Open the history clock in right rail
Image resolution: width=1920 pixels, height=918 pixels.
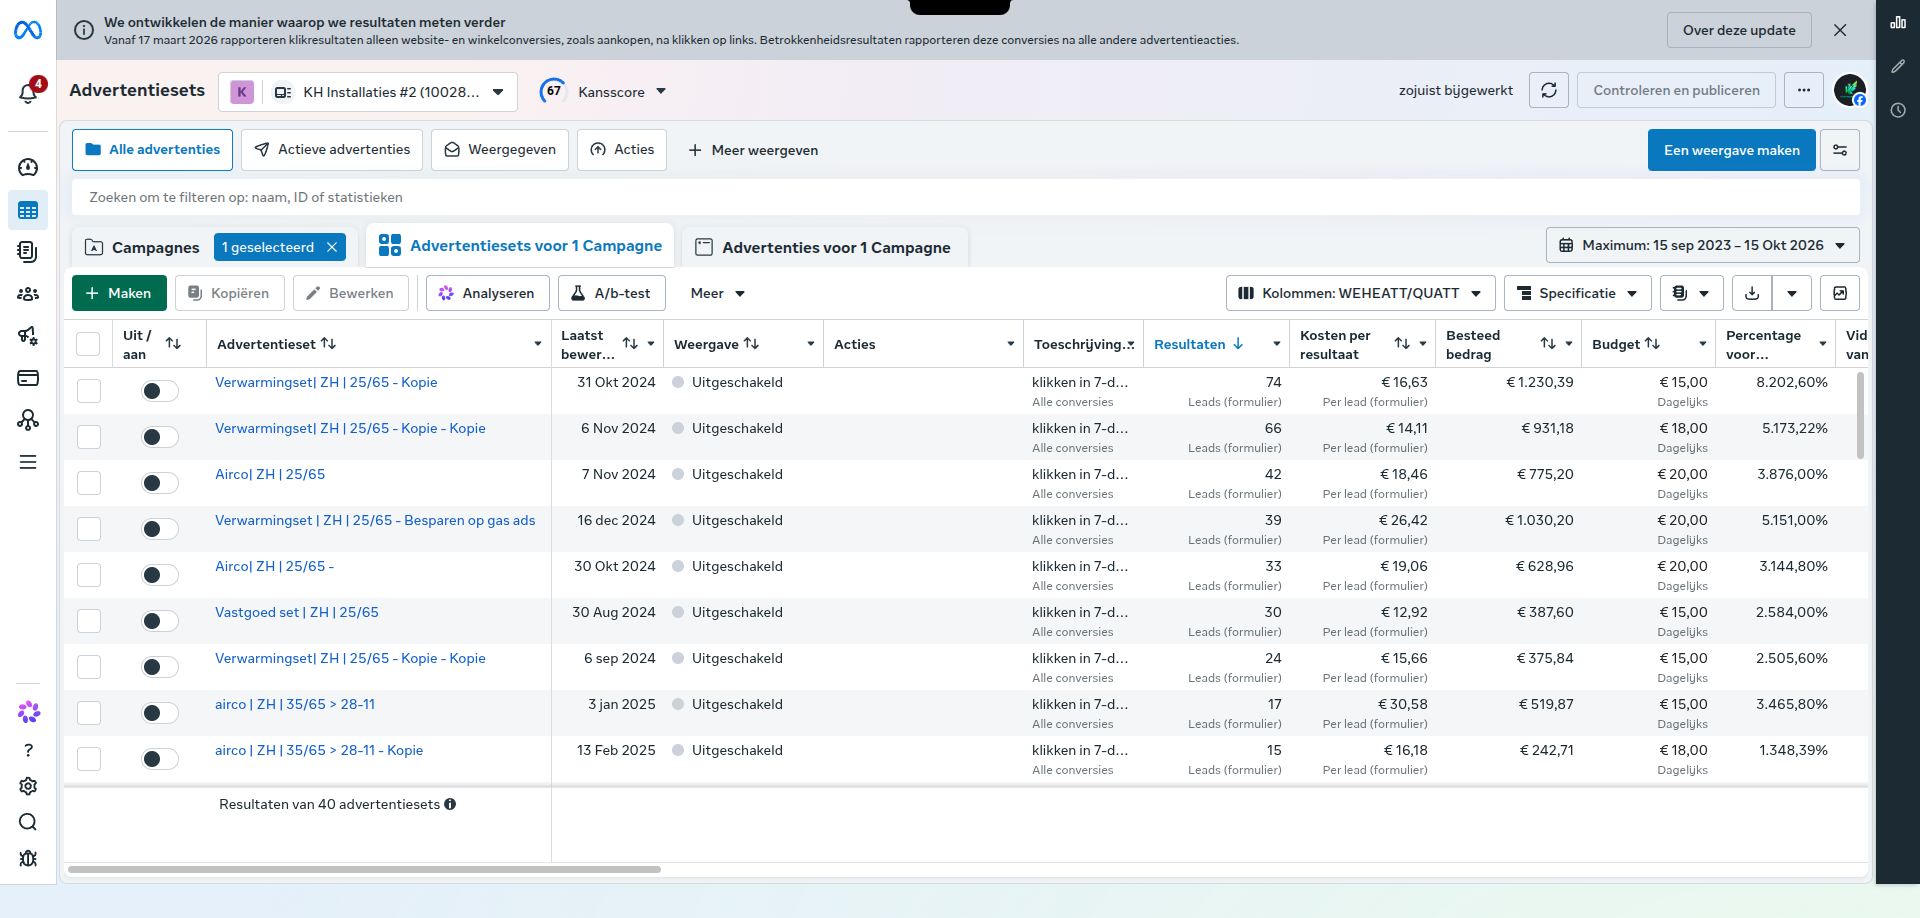[1898, 110]
